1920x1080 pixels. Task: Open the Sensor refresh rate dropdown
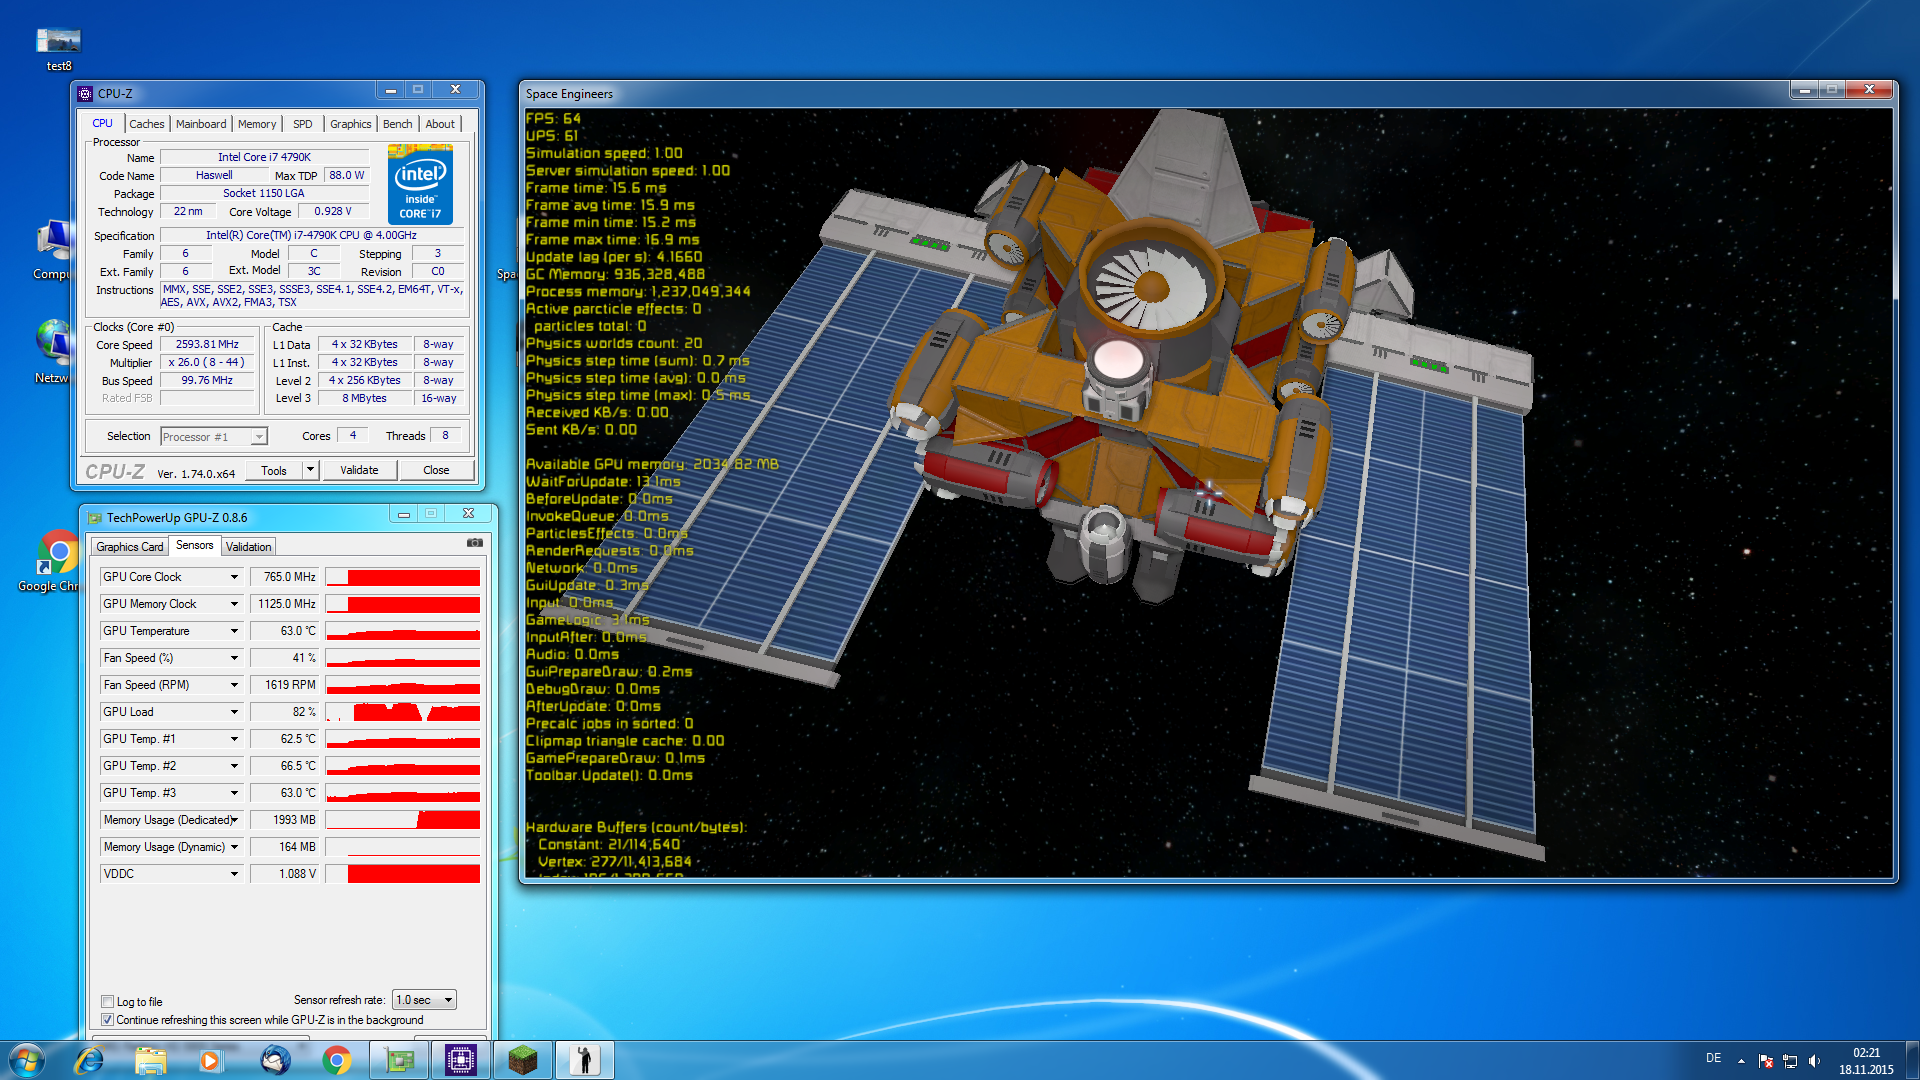coord(425,1000)
